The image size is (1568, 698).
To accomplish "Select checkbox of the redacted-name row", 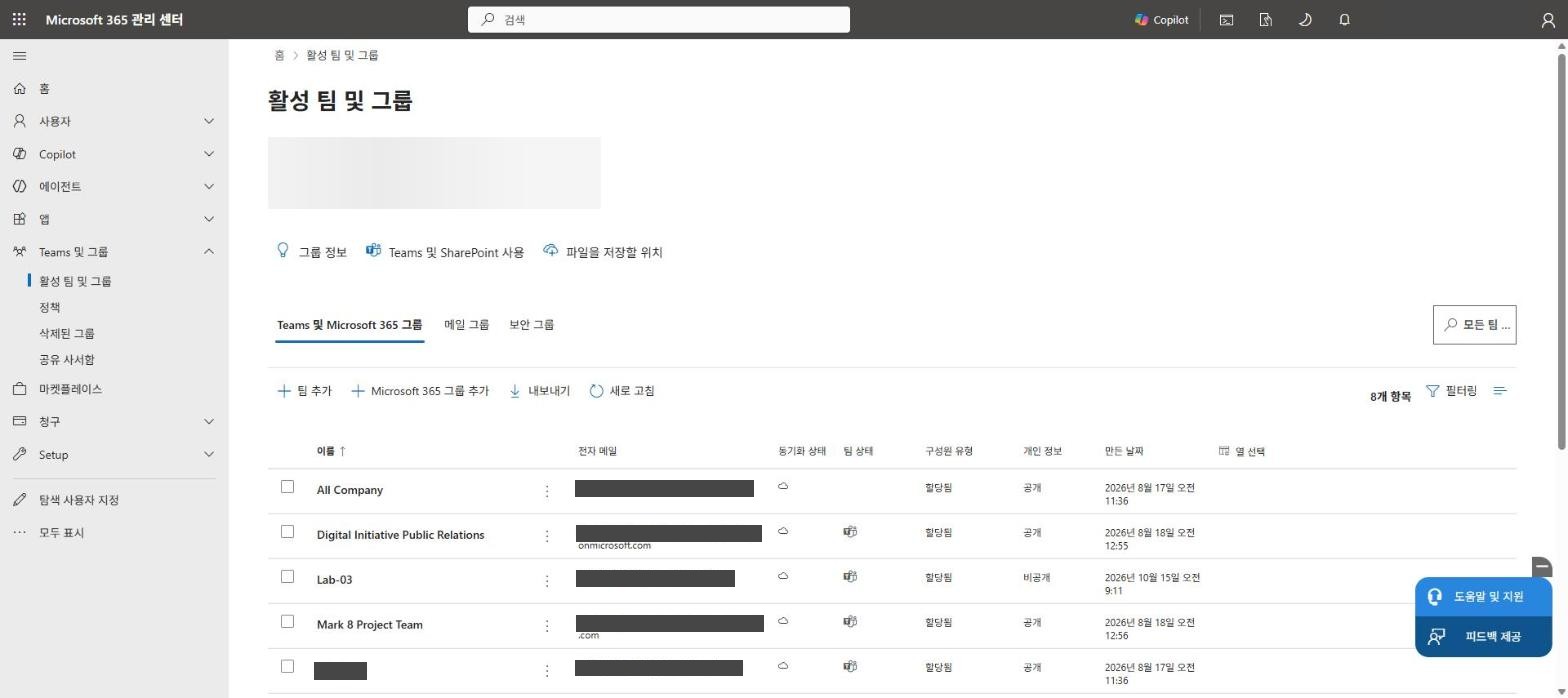I will tap(287, 667).
